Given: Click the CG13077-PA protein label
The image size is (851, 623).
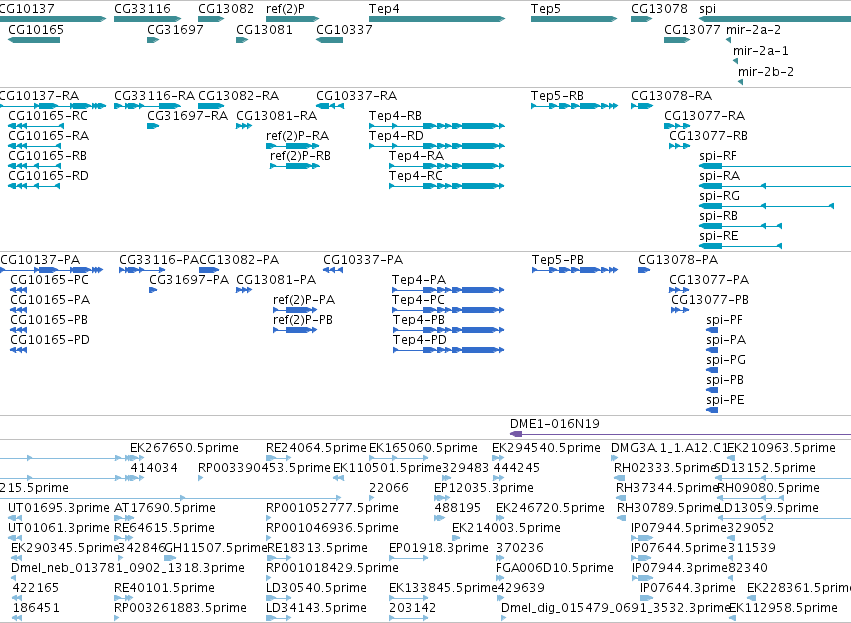Looking at the screenshot, I should [709, 280].
